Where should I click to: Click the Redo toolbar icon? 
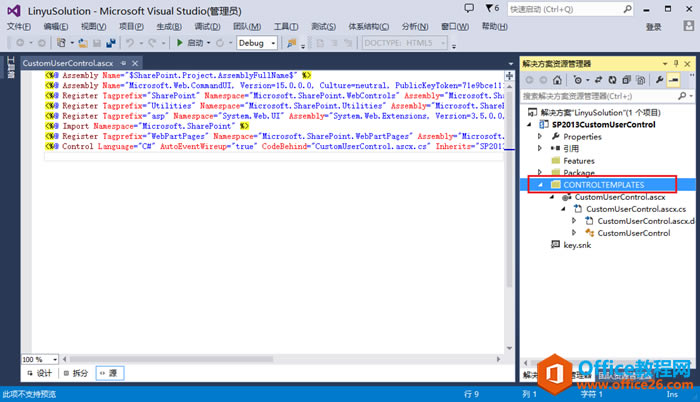pyautogui.click(x=152, y=43)
